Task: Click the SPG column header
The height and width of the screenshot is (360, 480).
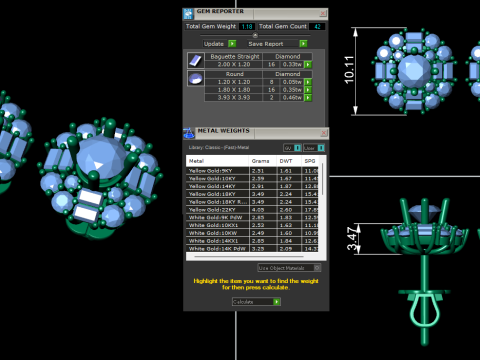Action: pyautogui.click(x=310, y=161)
